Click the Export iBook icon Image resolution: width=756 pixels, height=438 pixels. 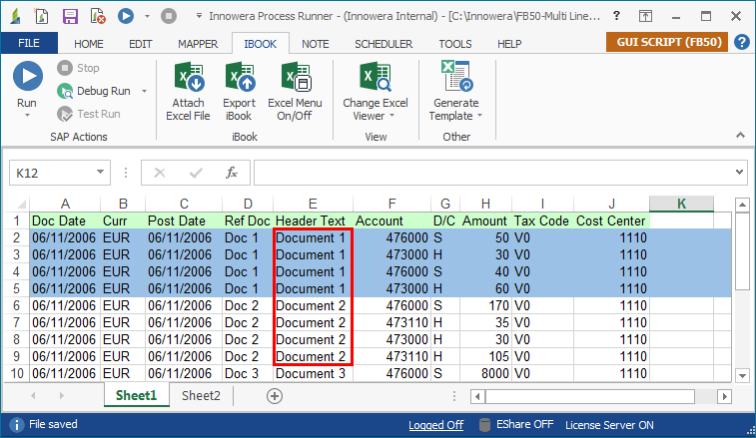[239, 77]
